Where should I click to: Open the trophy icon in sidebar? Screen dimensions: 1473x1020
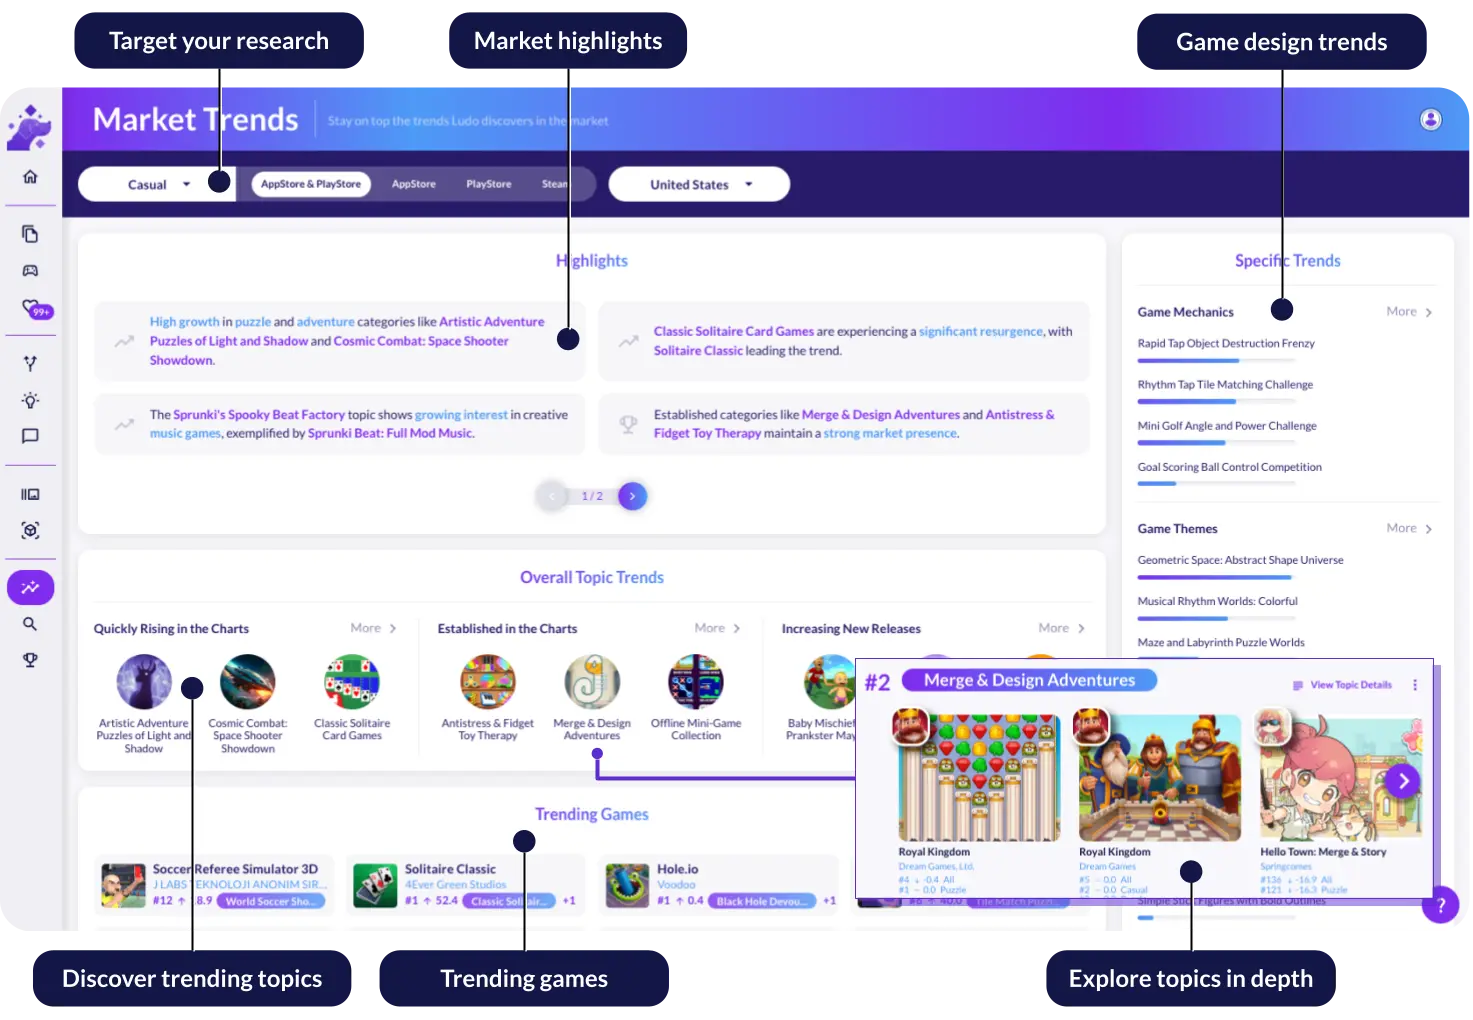(30, 660)
